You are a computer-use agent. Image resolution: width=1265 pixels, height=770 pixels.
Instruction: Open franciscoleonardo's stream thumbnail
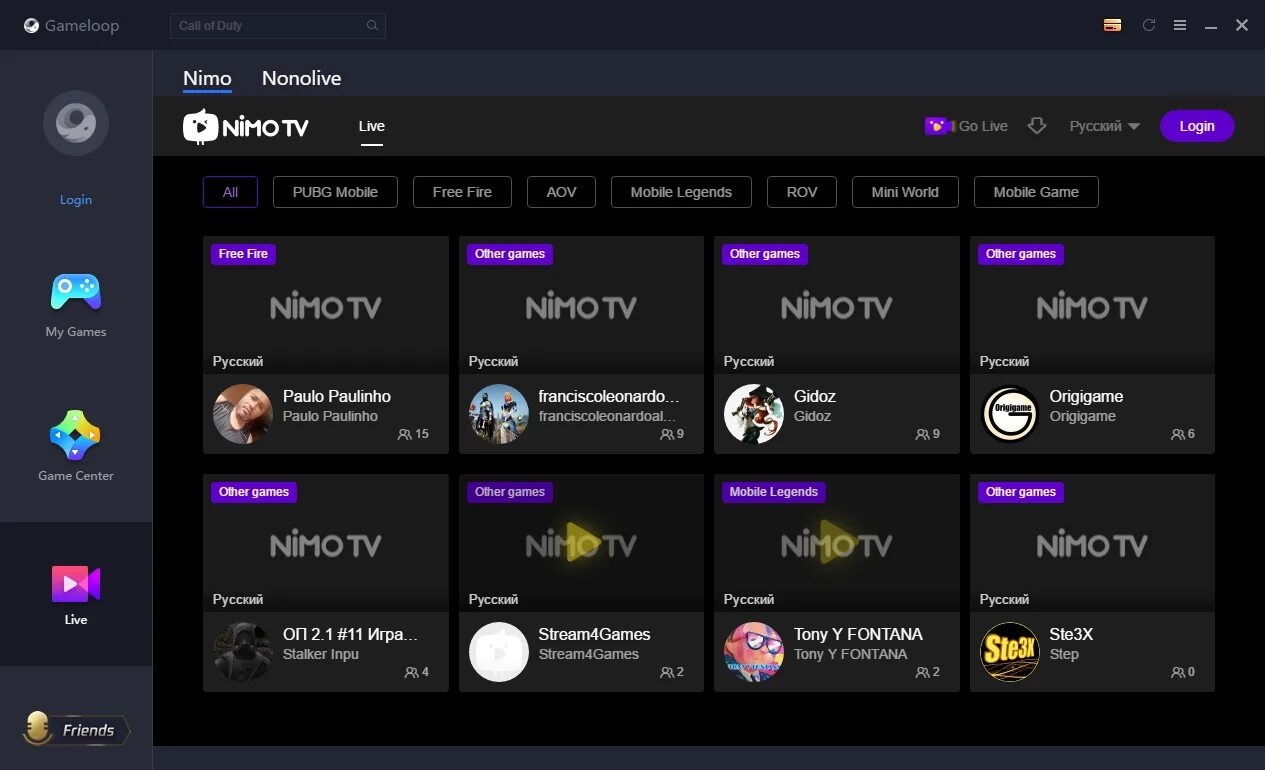click(x=581, y=305)
